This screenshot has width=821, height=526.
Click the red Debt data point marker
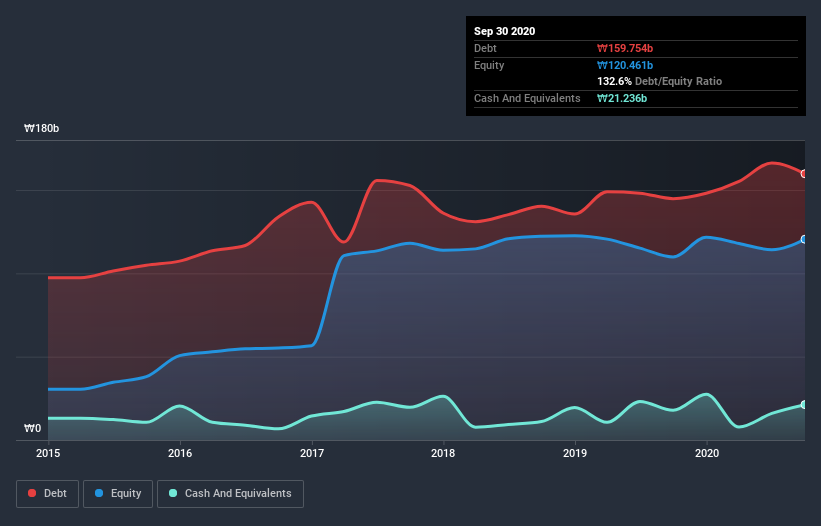(804, 174)
